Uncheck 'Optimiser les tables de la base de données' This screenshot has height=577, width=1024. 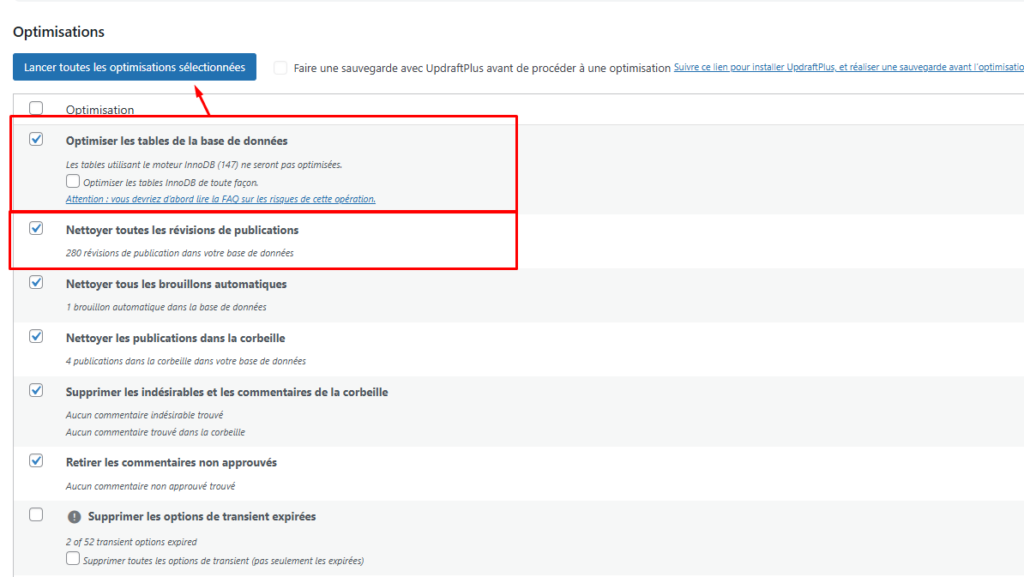click(x=37, y=140)
